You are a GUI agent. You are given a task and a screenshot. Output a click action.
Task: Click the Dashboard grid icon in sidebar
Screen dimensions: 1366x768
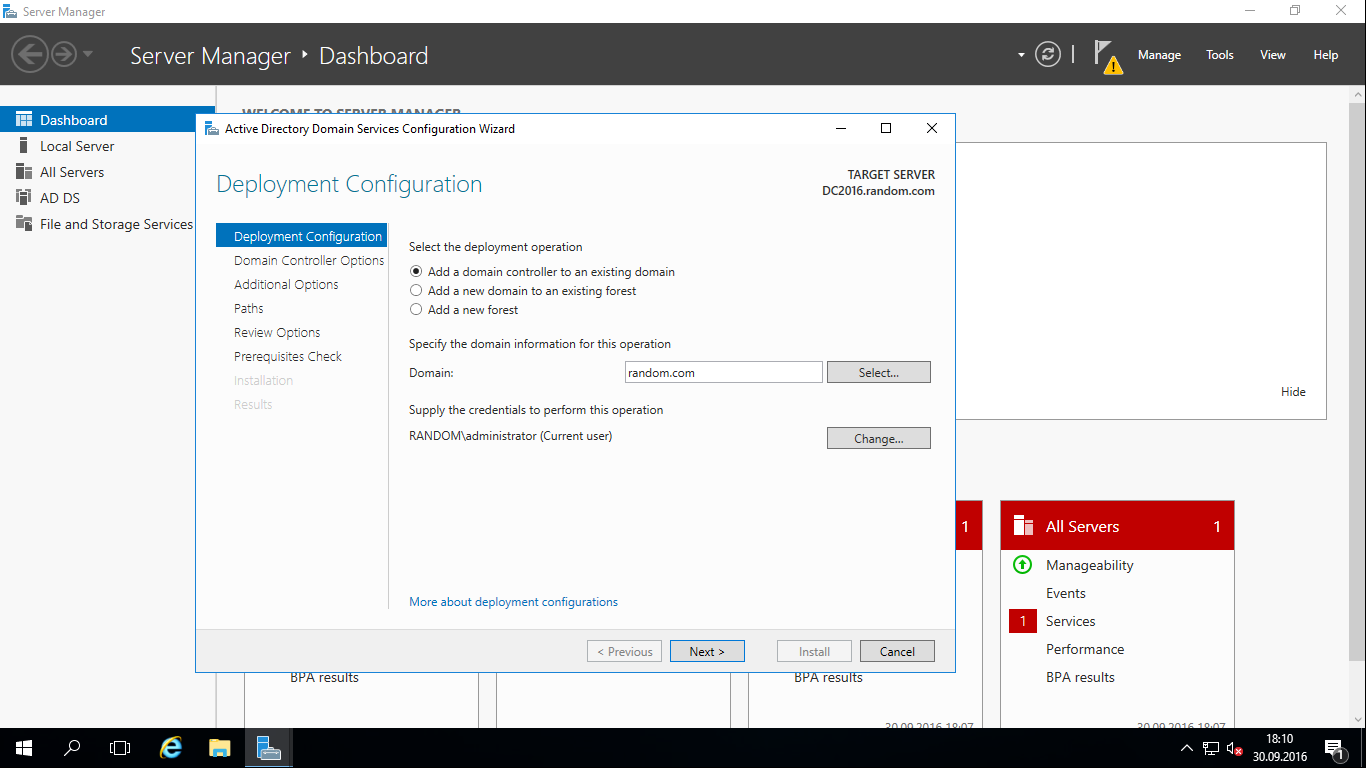pyautogui.click(x=24, y=120)
